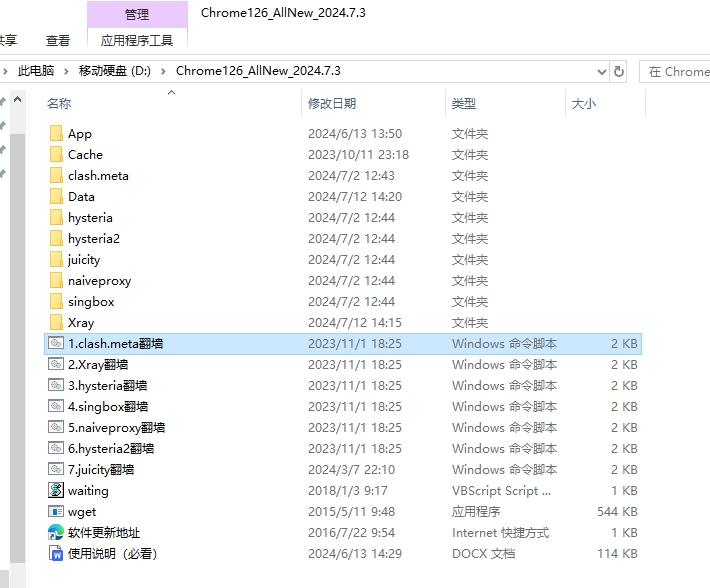Select the clash.meta folder icon
Viewport: 710px width, 588px height.
pyautogui.click(x=56, y=176)
